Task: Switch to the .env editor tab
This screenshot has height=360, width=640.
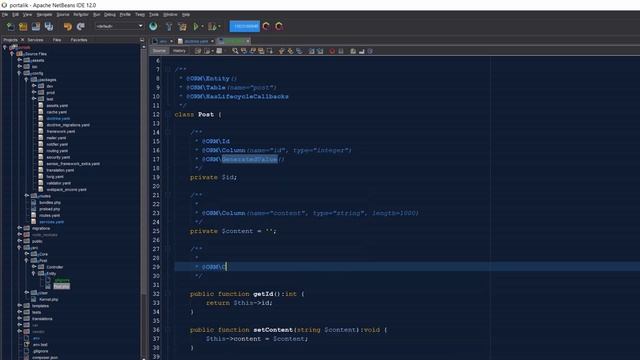Action: [x=163, y=41]
